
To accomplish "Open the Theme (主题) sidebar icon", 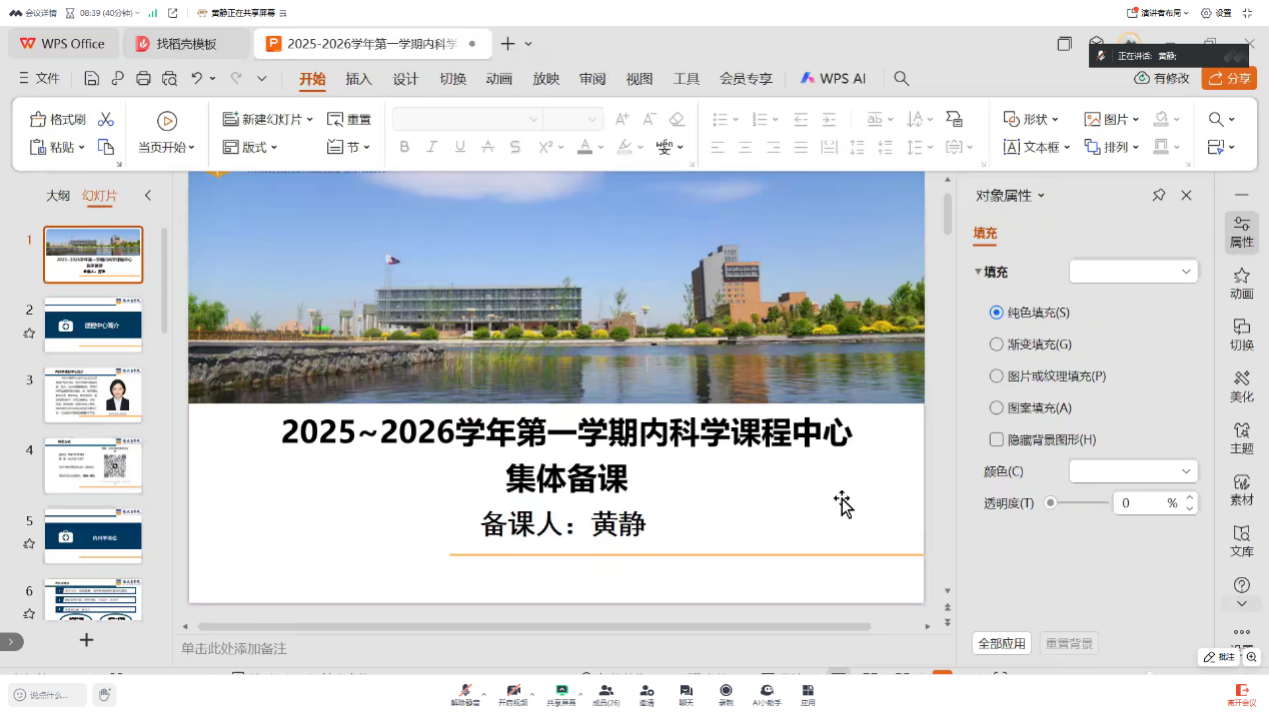I will pos(1241,438).
